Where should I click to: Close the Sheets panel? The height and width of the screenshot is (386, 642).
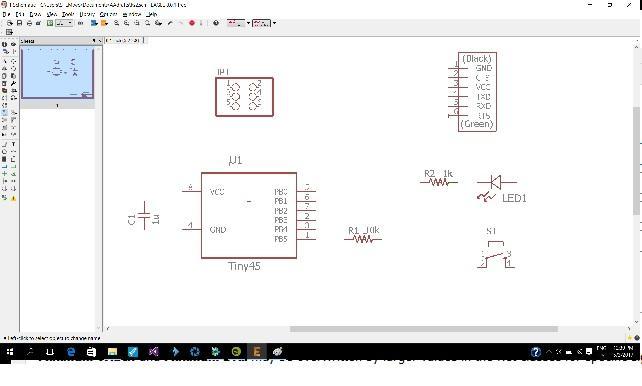point(99,41)
